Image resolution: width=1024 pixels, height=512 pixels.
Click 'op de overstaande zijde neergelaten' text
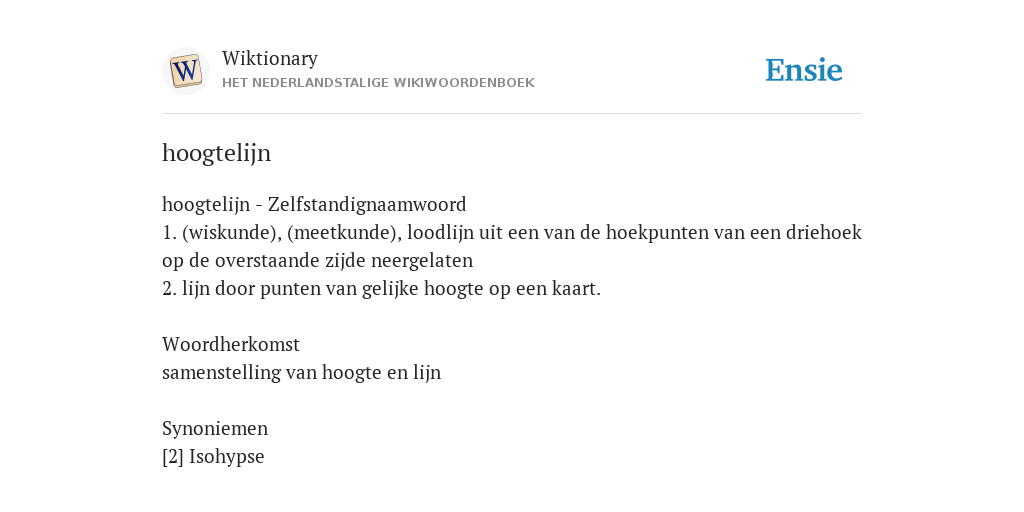click(x=317, y=261)
